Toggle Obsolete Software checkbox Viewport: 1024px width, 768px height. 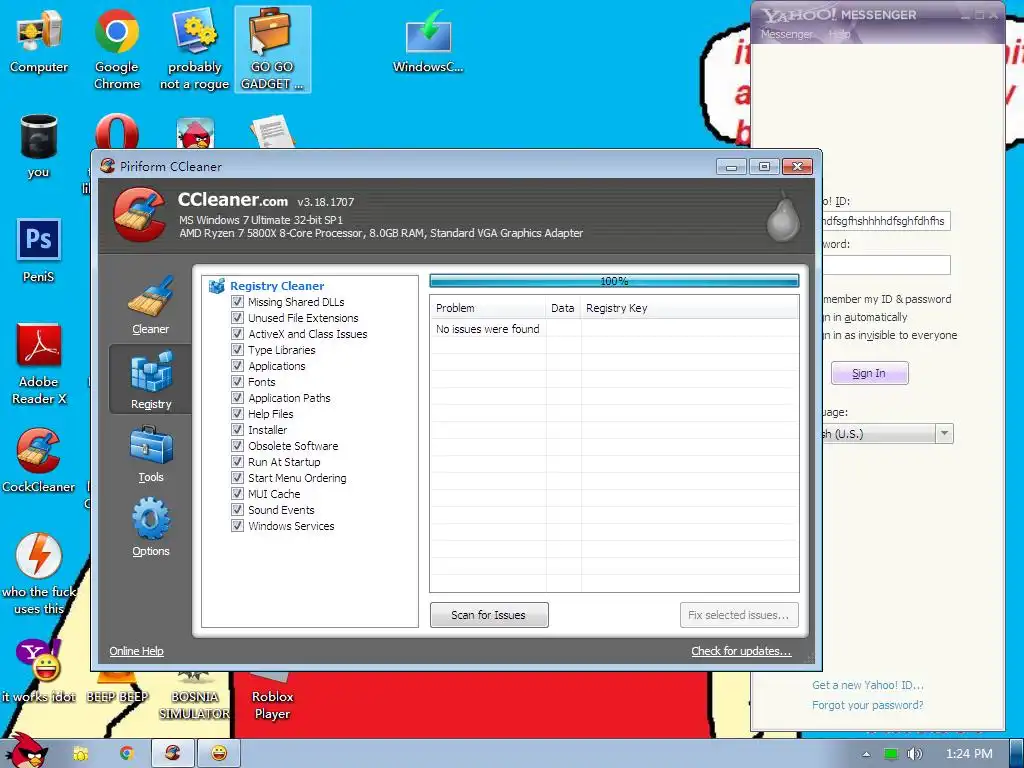point(238,445)
